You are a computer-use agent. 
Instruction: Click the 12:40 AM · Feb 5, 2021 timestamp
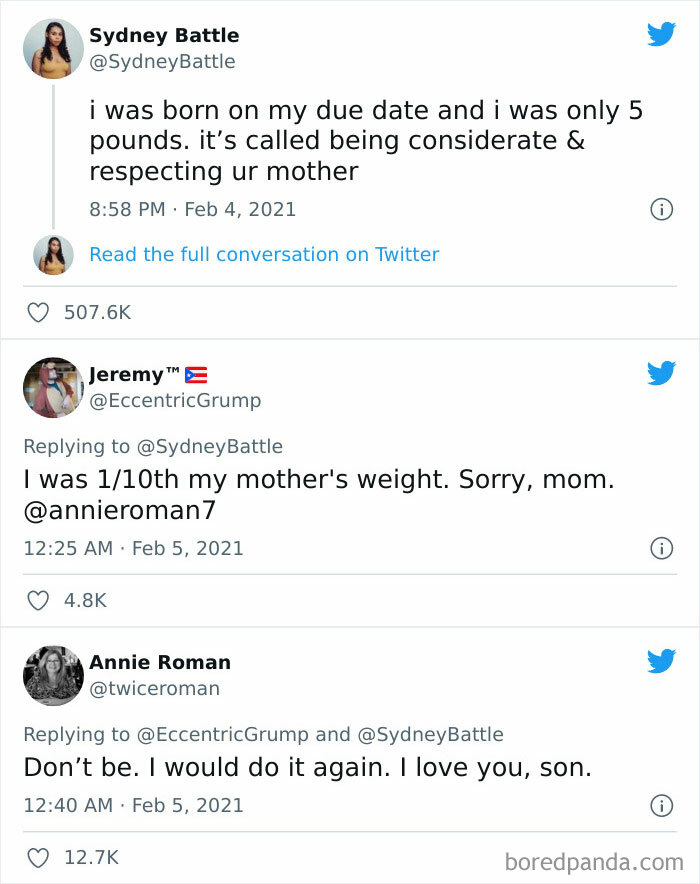pos(133,805)
